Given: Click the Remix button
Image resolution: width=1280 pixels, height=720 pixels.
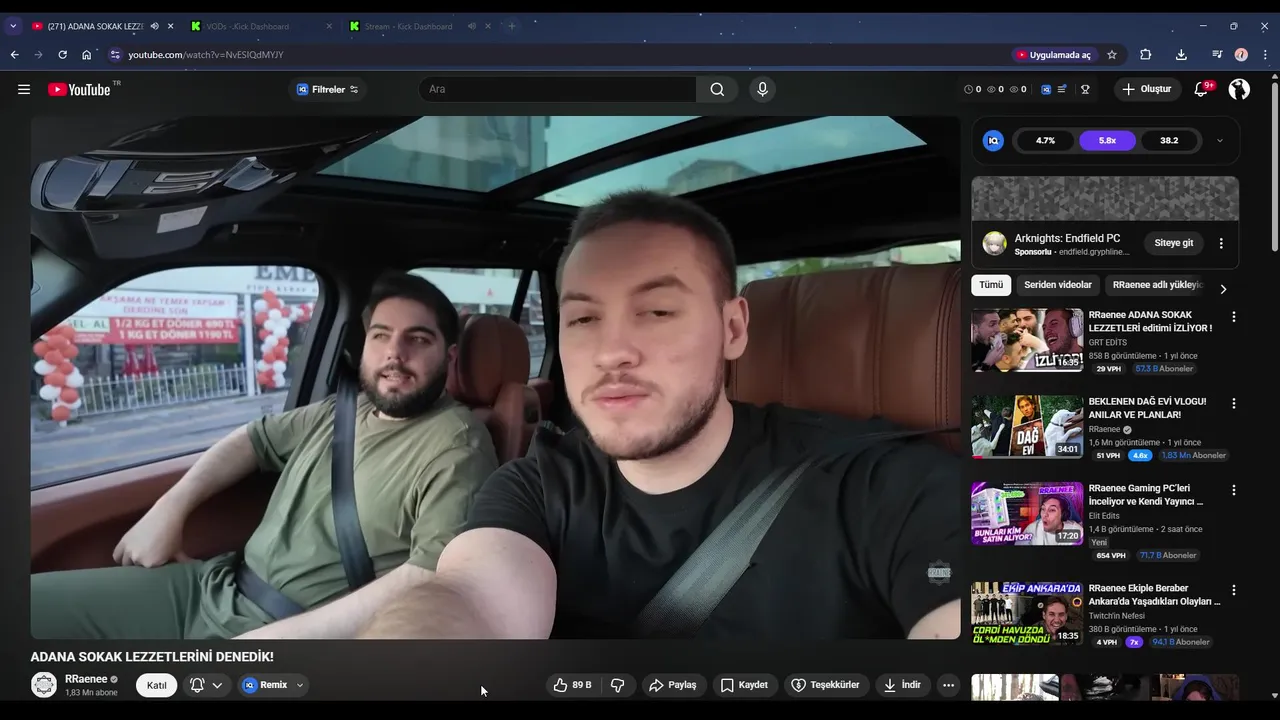Looking at the screenshot, I should (265, 685).
